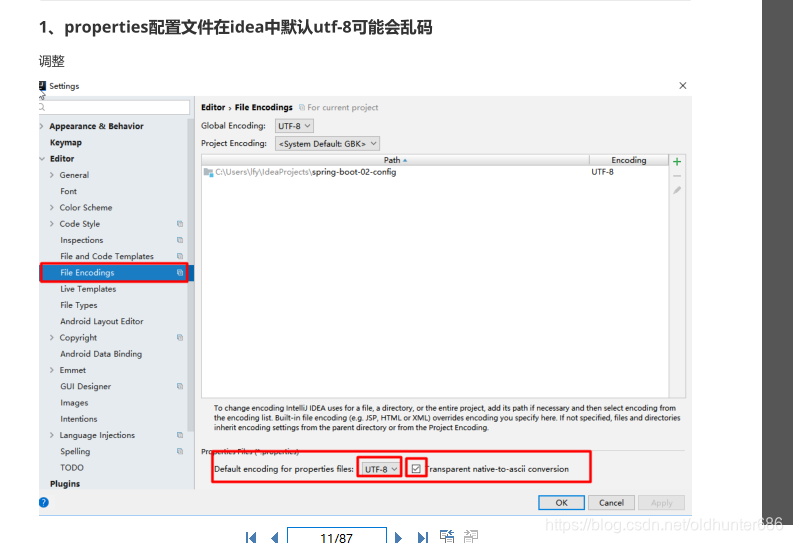This screenshot has width=793, height=543.
Task: Select GUI Designer settings item
Action: (x=85, y=386)
